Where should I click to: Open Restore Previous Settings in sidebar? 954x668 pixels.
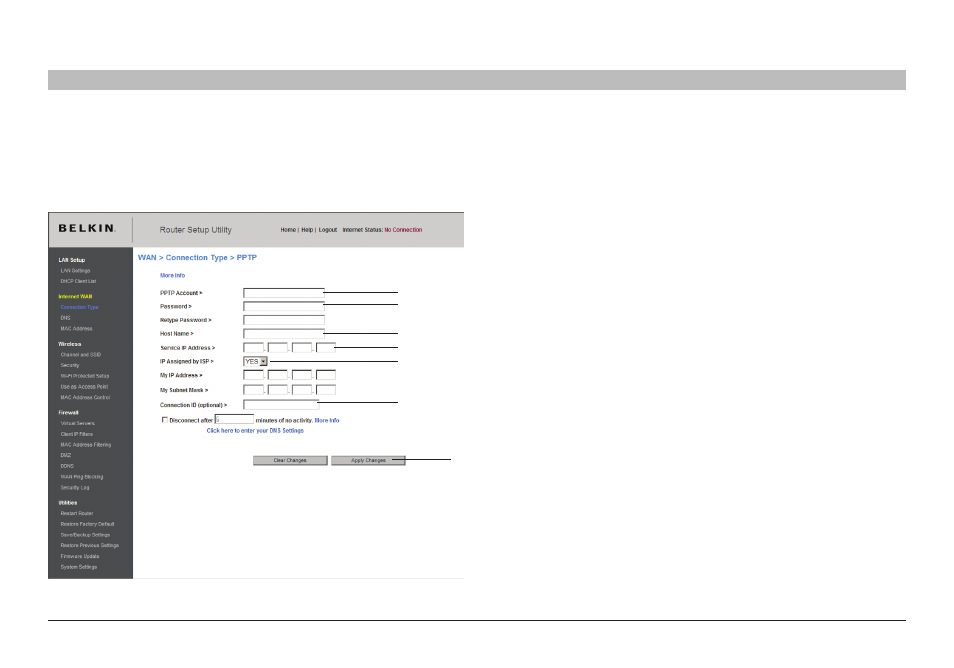[x=90, y=545]
